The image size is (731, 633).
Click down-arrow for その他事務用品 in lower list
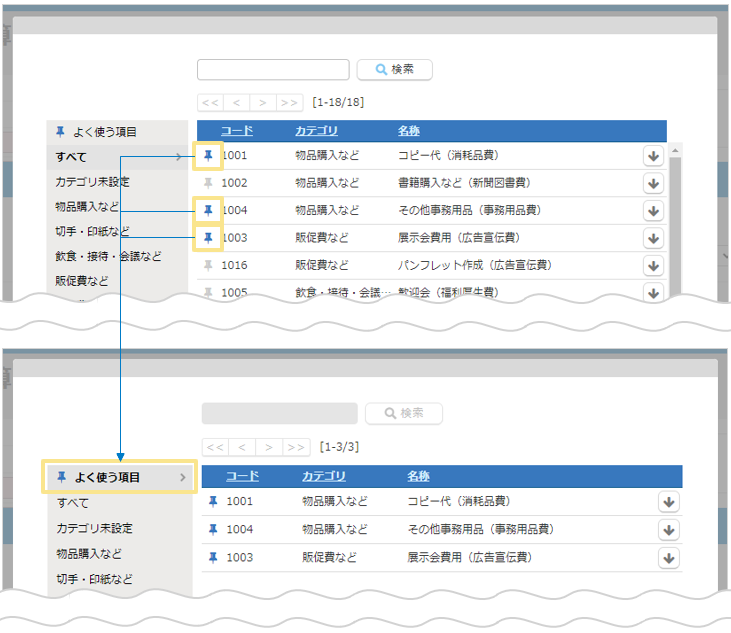pos(669,529)
